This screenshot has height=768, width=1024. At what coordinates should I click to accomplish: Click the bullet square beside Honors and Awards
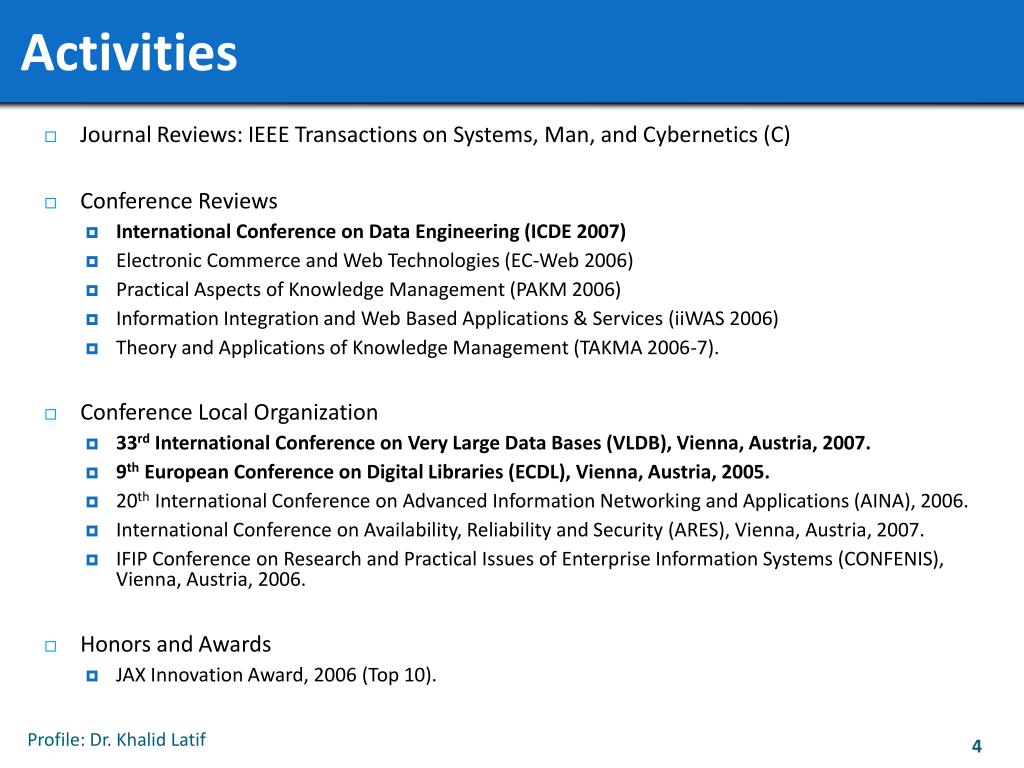51,647
